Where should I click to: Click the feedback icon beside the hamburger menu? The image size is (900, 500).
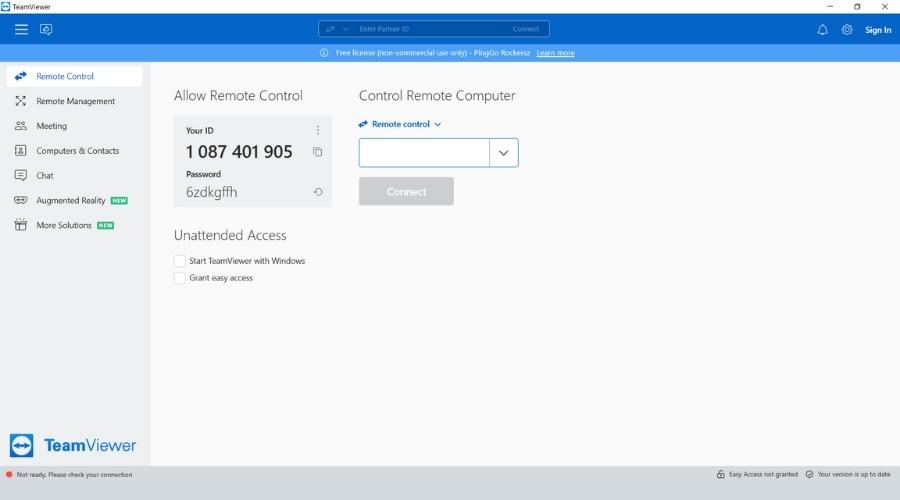tap(46, 29)
